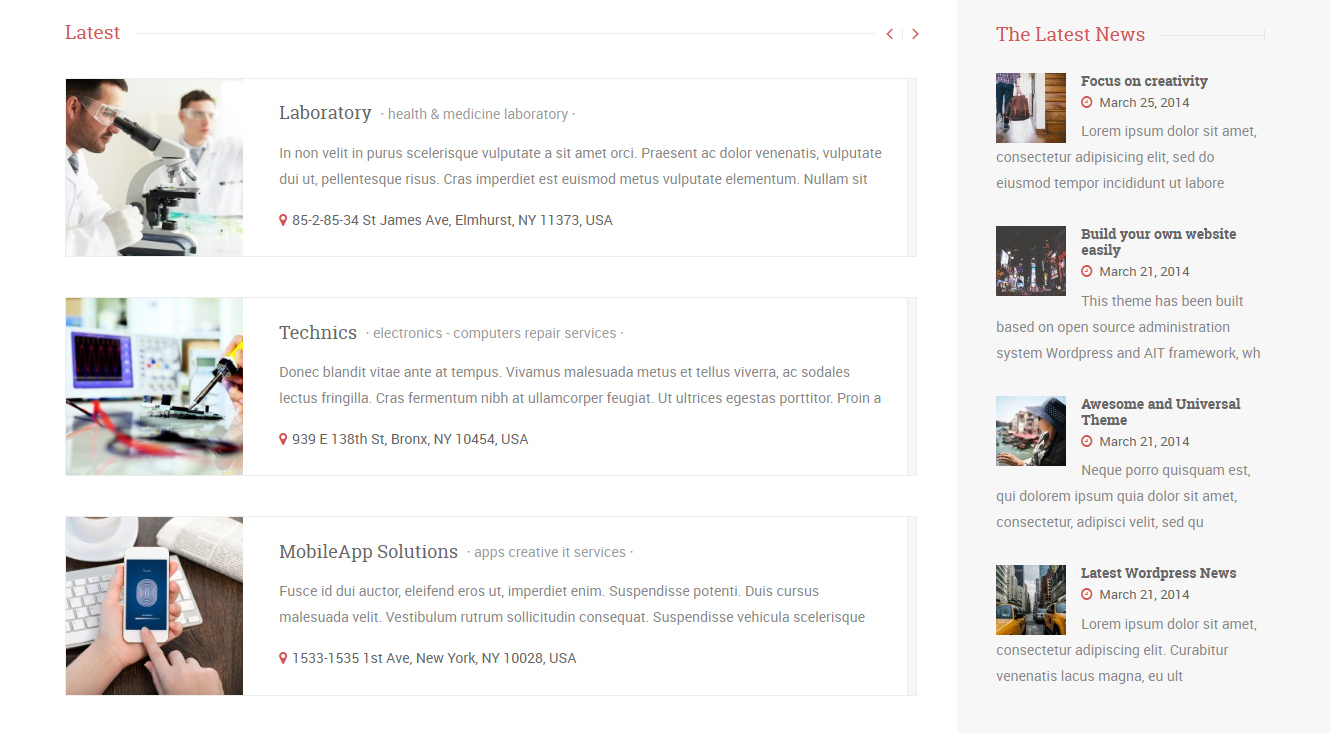
Task: Click MobileApp description starting Fusce id dui
Action: 572,604
